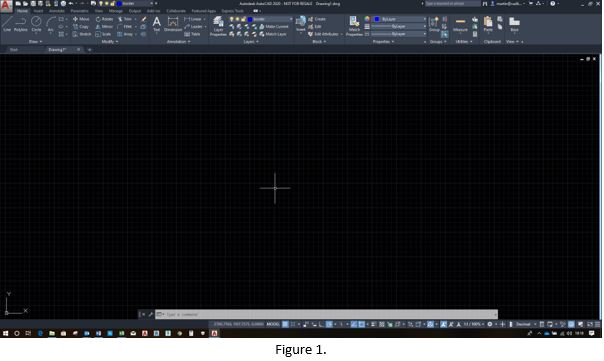This screenshot has height=361, width=604.
Task: Select the Trim tool
Action: pyautogui.click(x=125, y=19)
